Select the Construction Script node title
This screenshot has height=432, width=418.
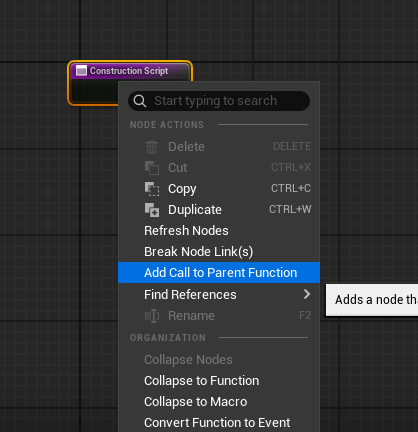coord(129,71)
